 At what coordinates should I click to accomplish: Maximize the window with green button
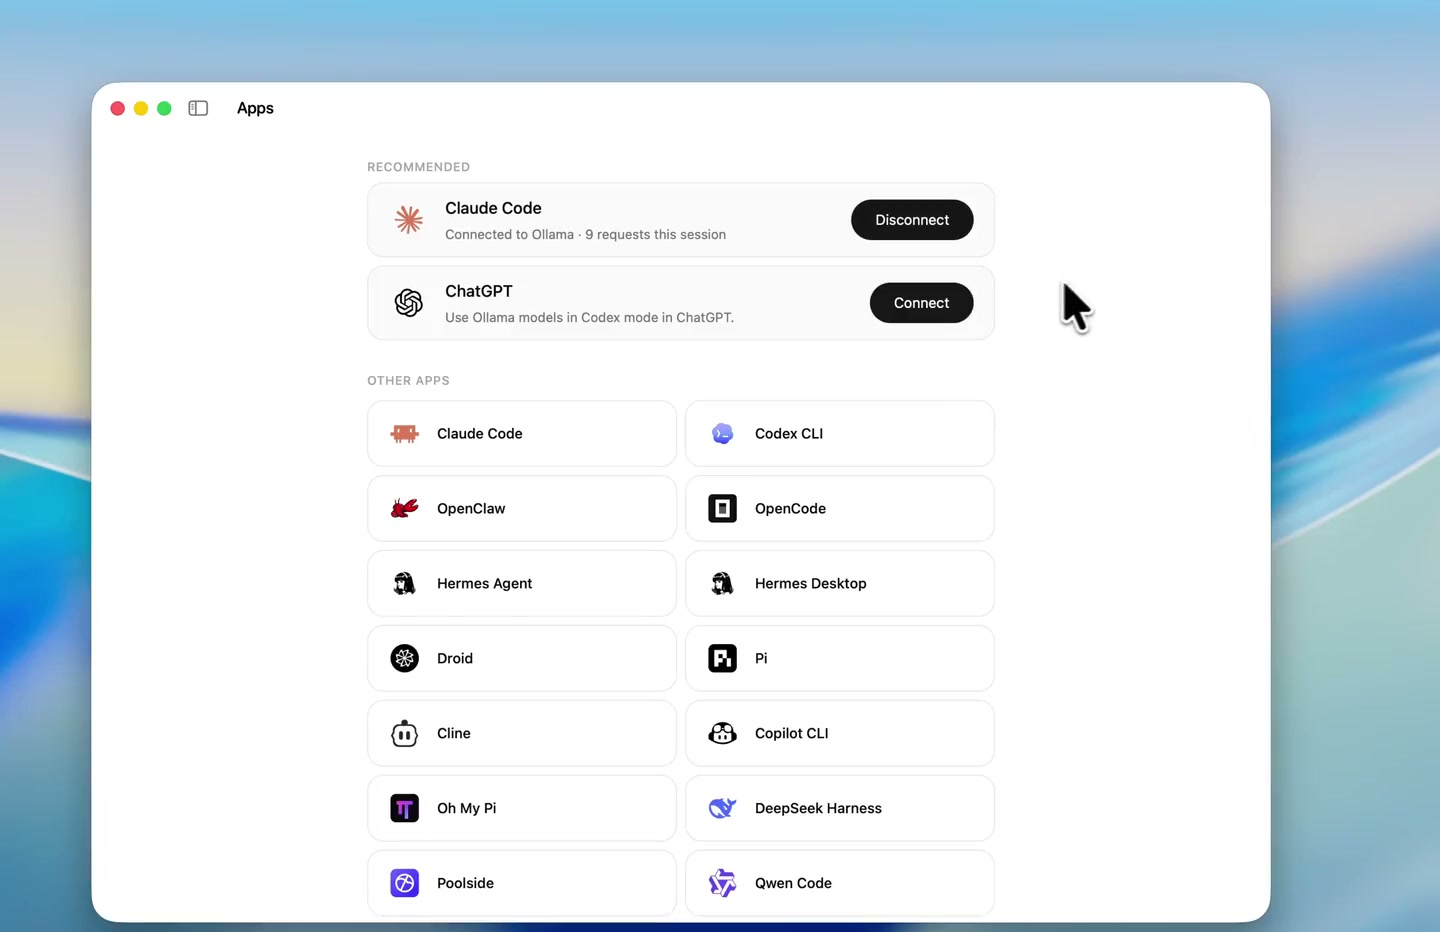click(164, 108)
